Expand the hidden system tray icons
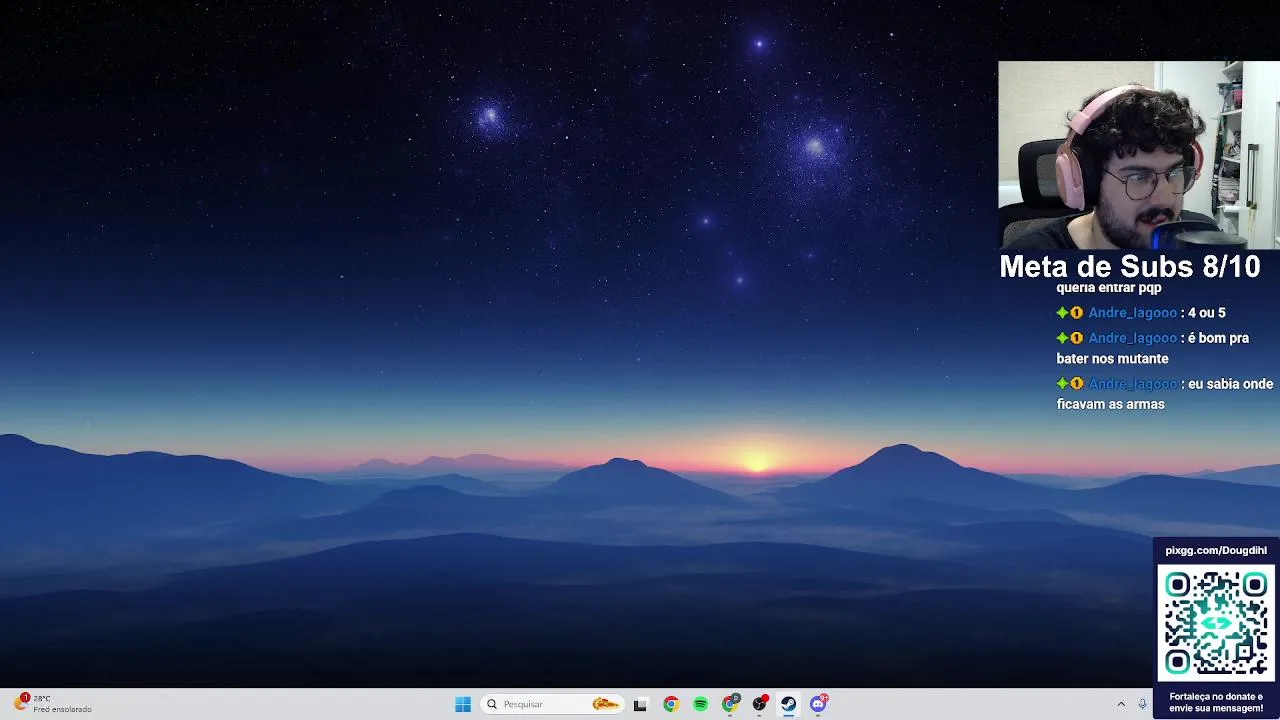The height and width of the screenshot is (720, 1280). pos(1121,704)
